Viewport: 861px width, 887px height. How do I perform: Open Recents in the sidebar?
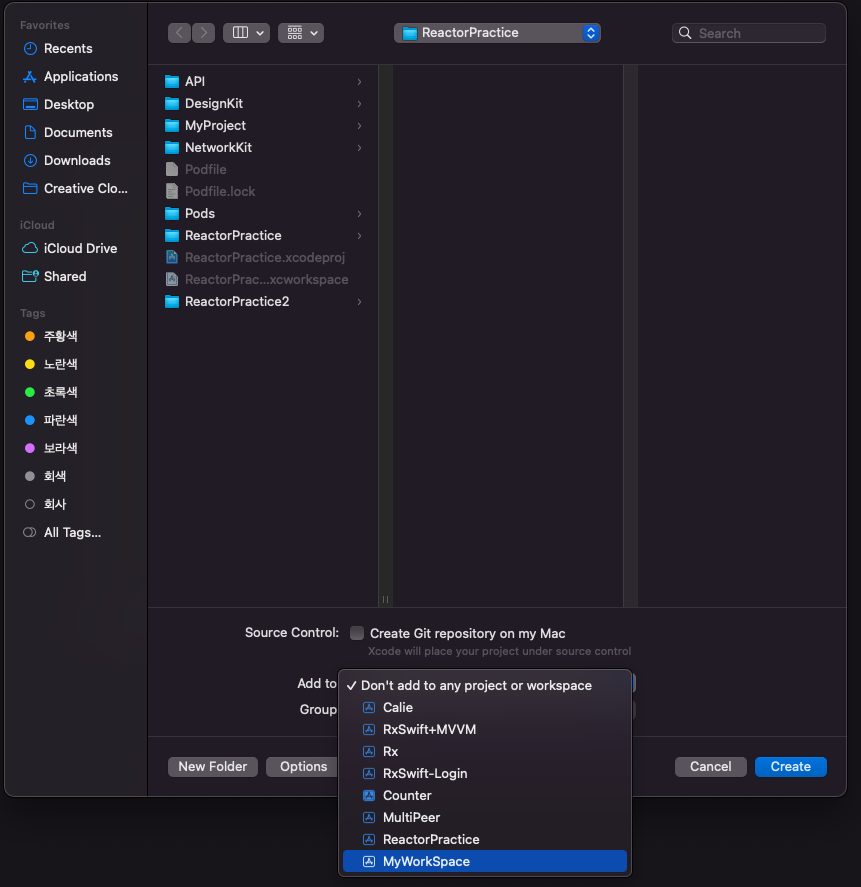(68, 49)
